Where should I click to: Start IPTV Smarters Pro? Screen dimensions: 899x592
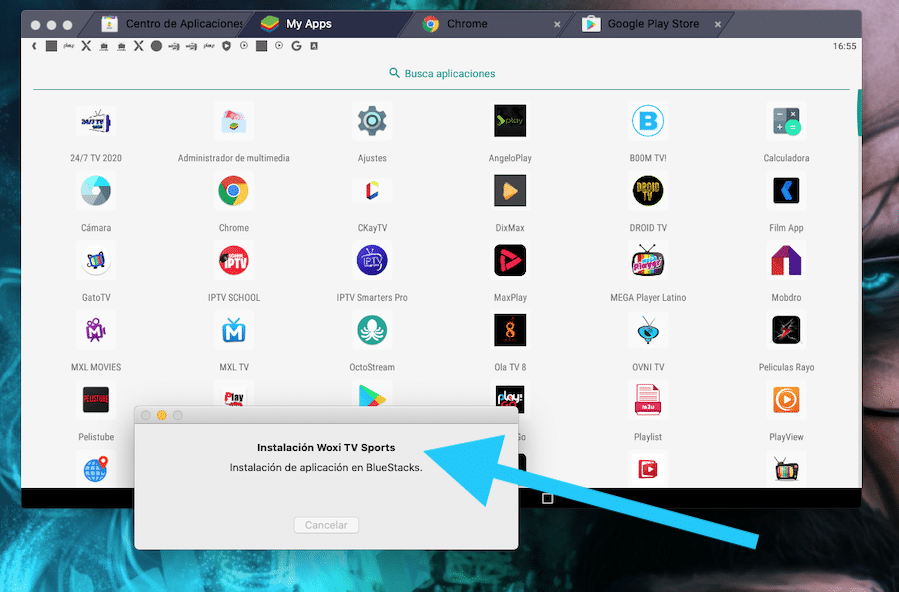point(371,260)
